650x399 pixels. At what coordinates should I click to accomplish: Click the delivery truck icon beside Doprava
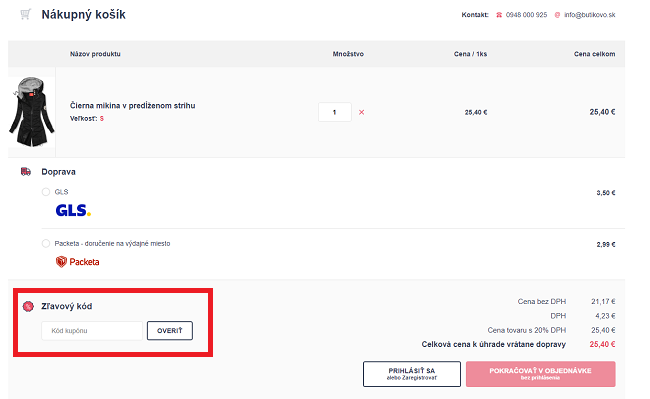pos(26,172)
